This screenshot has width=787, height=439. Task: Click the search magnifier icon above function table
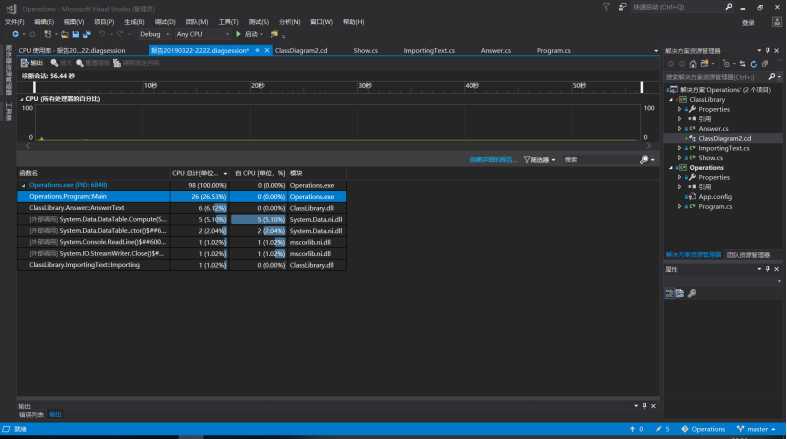pos(644,160)
